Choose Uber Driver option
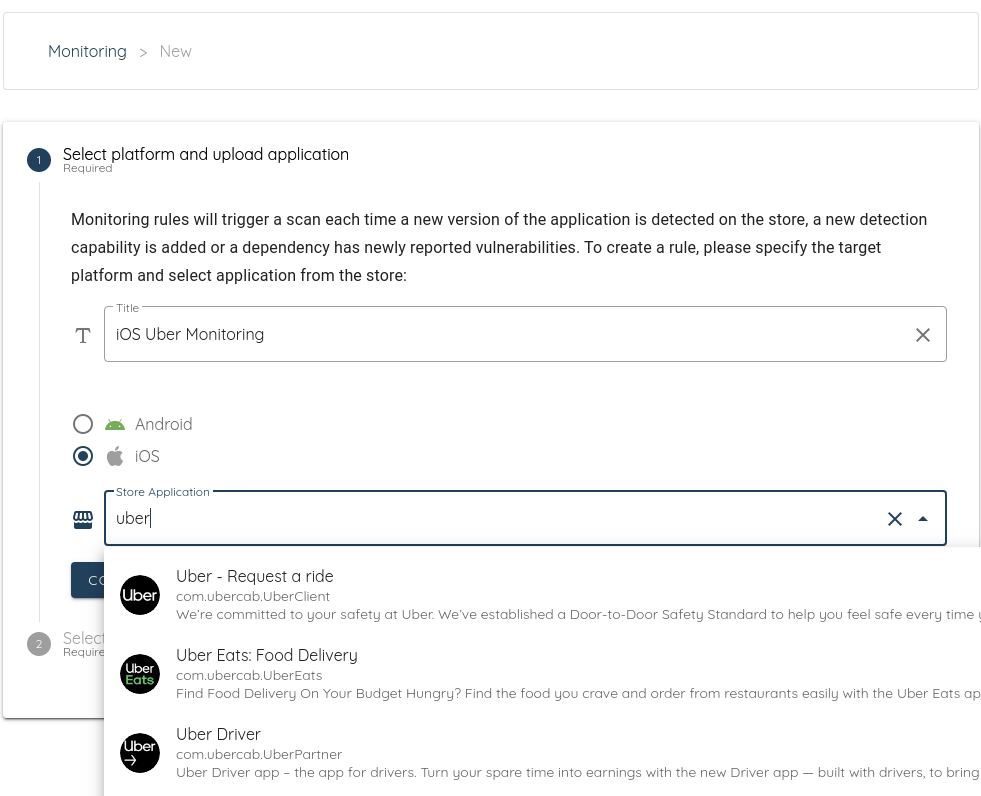The height and width of the screenshot is (796, 981). click(542, 752)
